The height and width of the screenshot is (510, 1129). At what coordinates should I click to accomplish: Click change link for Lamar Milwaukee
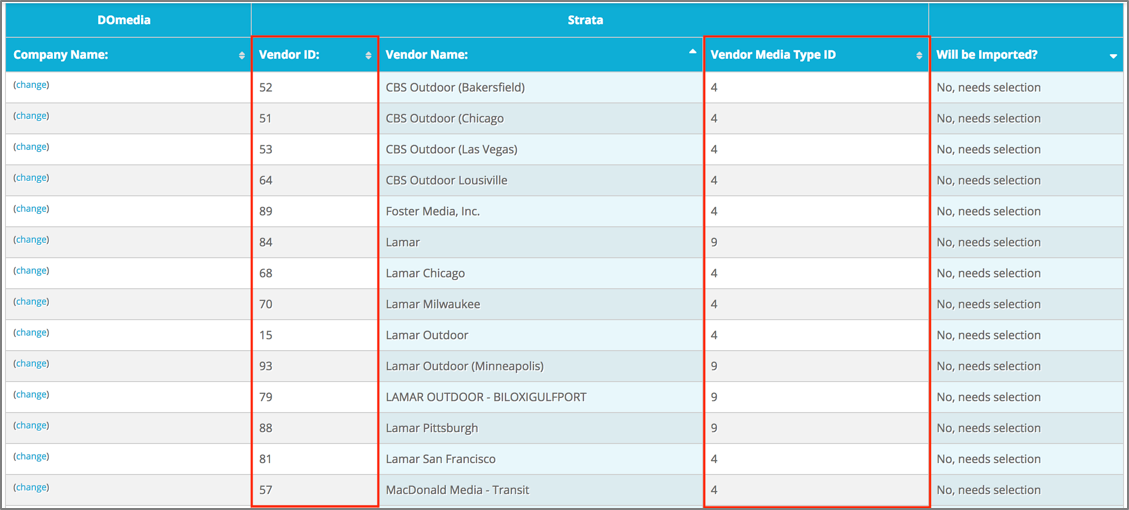pos(32,302)
